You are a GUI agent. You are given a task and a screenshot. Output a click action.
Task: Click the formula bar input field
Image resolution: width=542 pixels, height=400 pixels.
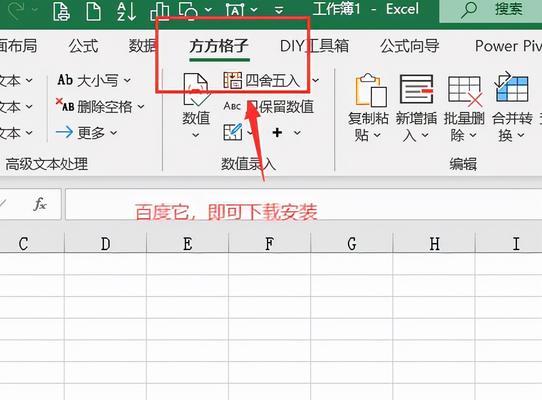pos(303,204)
